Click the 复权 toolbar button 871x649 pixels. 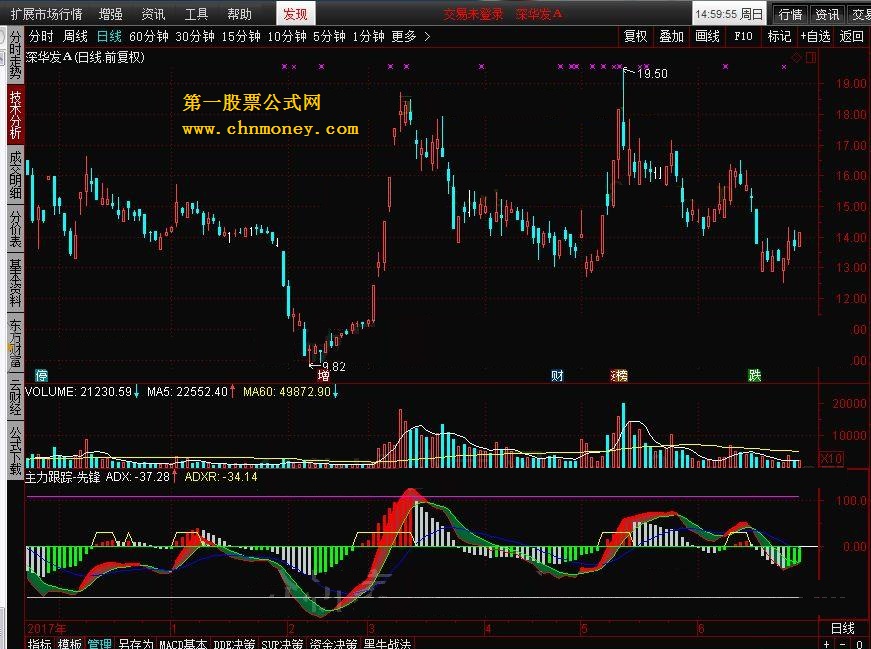tap(635, 37)
